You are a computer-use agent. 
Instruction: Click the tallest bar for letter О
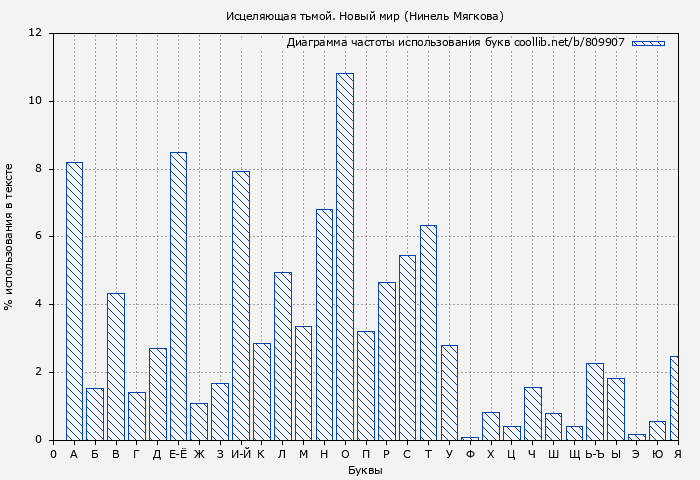(x=344, y=256)
